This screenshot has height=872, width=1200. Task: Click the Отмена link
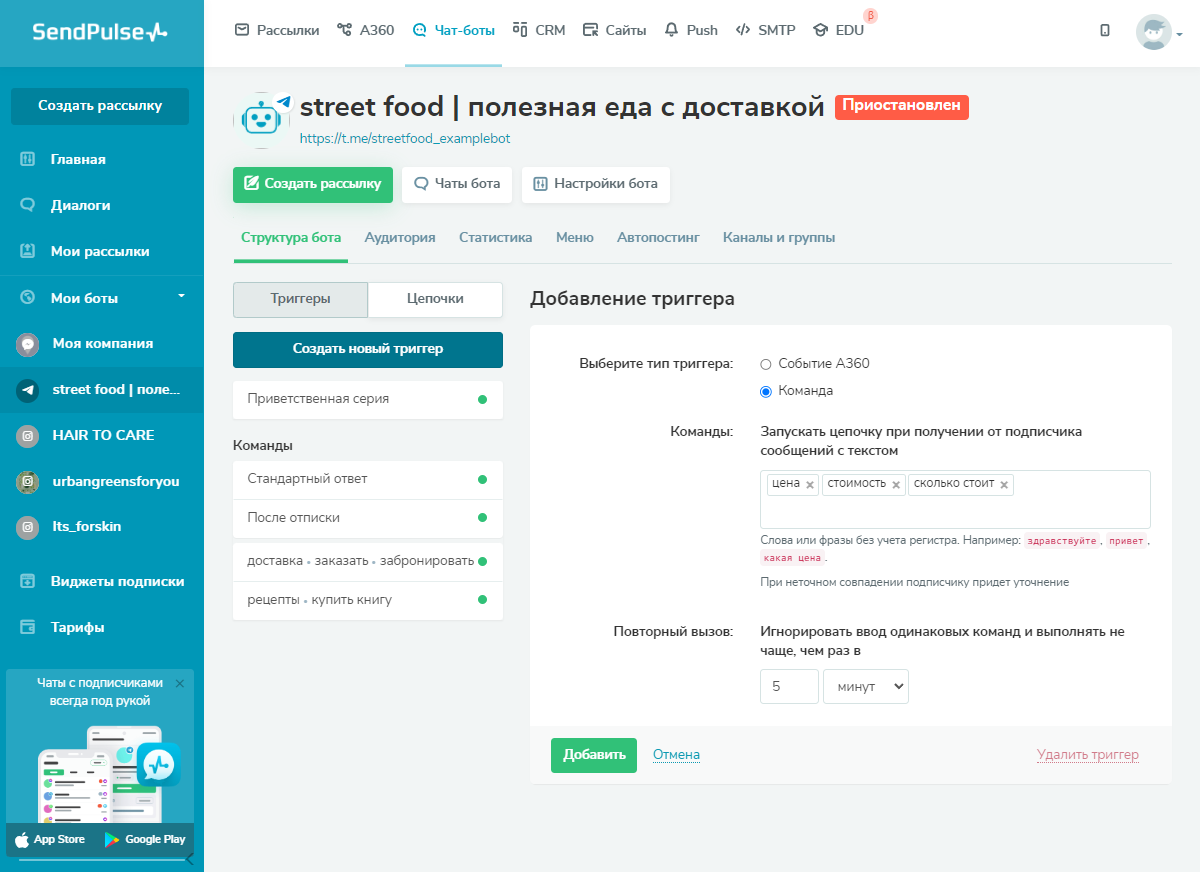click(676, 755)
